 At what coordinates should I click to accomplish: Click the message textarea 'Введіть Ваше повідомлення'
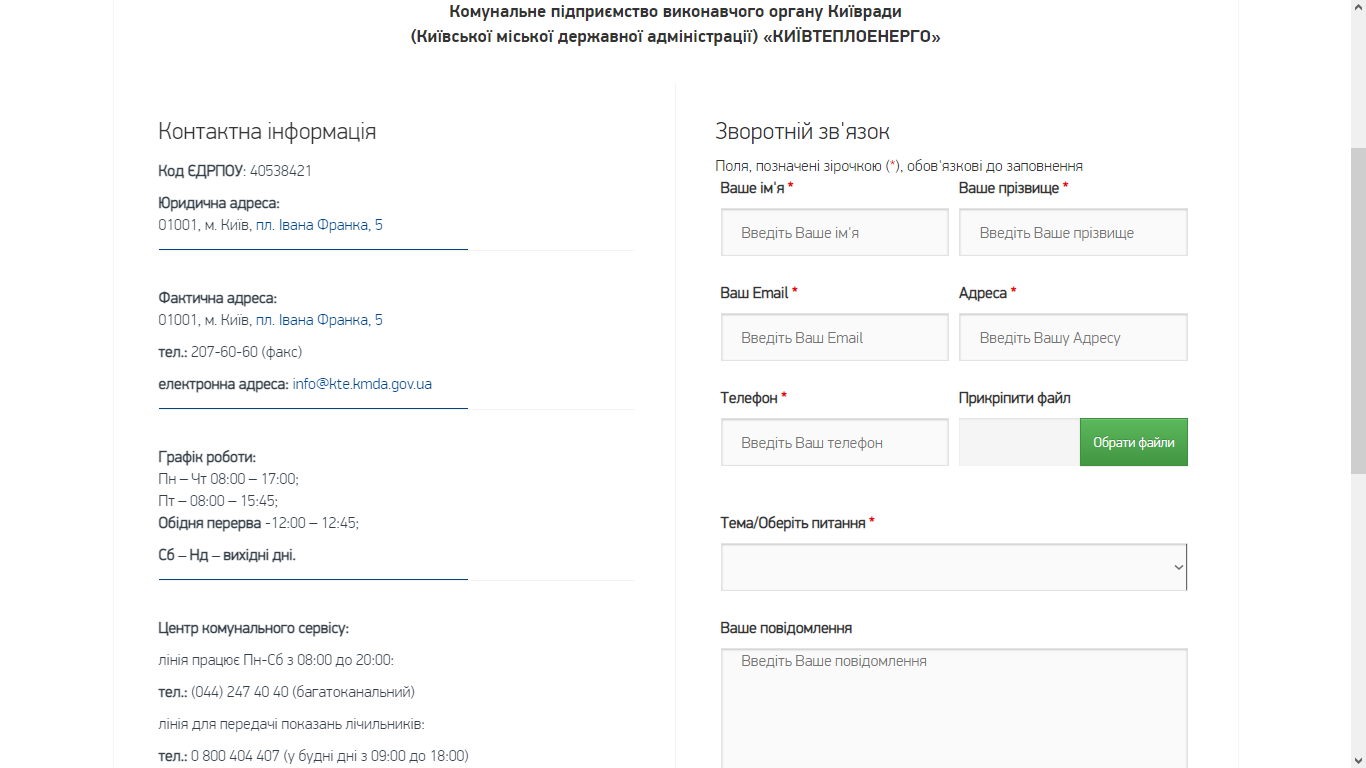pos(954,708)
